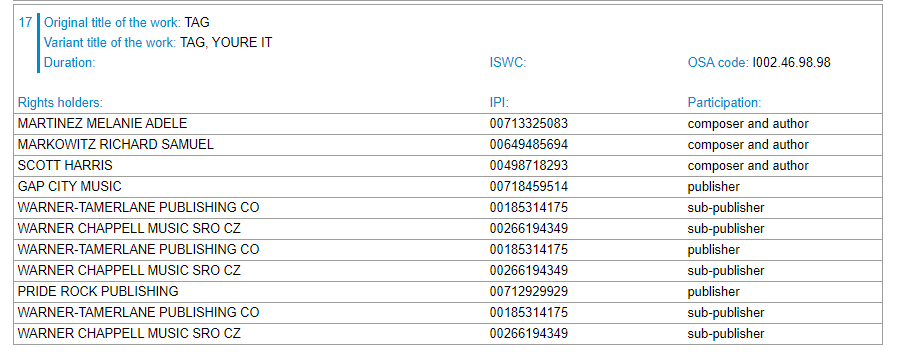This screenshot has height=360, width=906.
Task: Click PRIDE ROCK PUBLISHING entry
Action: tap(98, 291)
